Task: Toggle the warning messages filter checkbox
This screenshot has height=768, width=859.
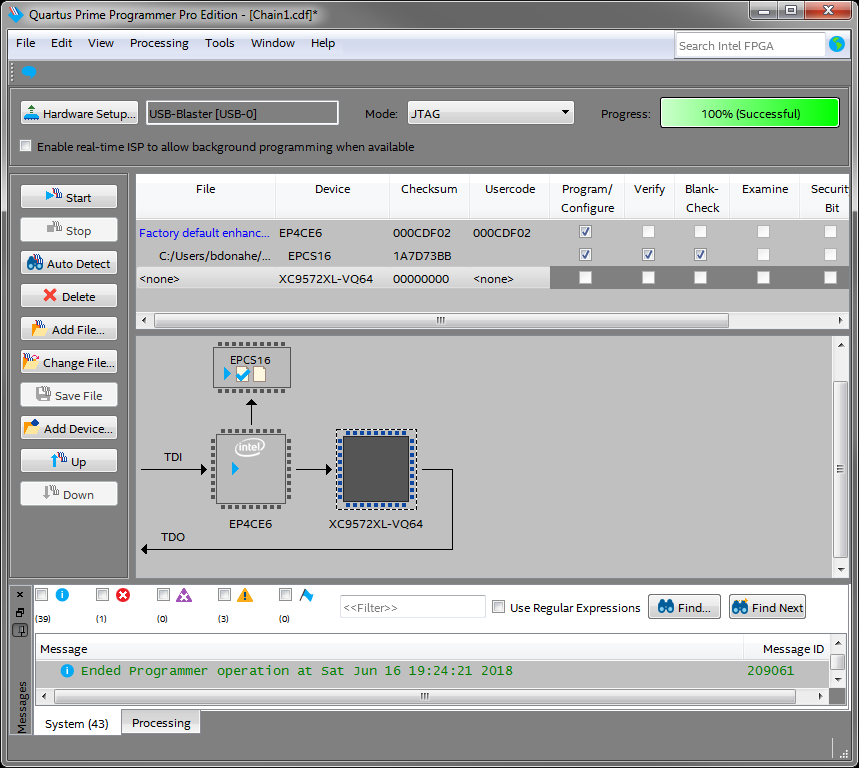Action: pyautogui.click(x=224, y=594)
